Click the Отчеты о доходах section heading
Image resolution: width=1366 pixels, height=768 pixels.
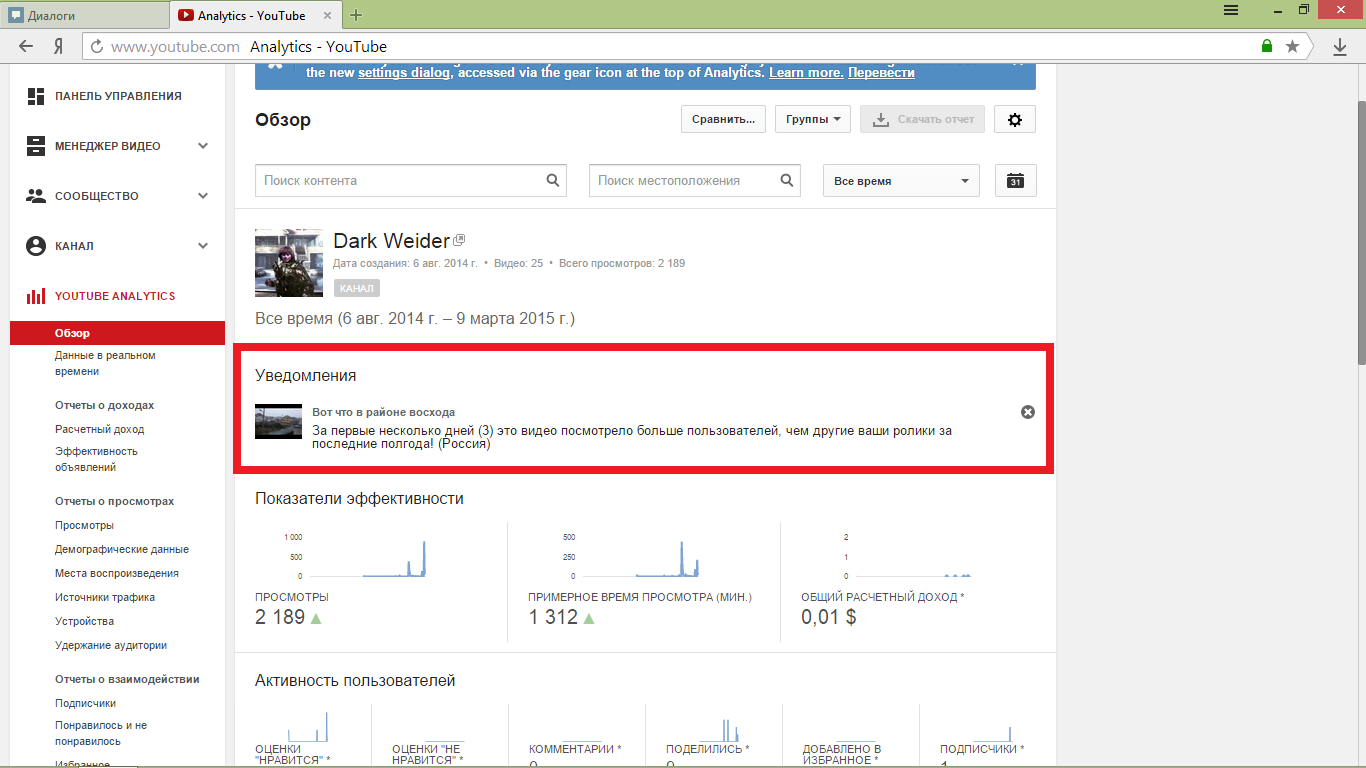coord(104,405)
